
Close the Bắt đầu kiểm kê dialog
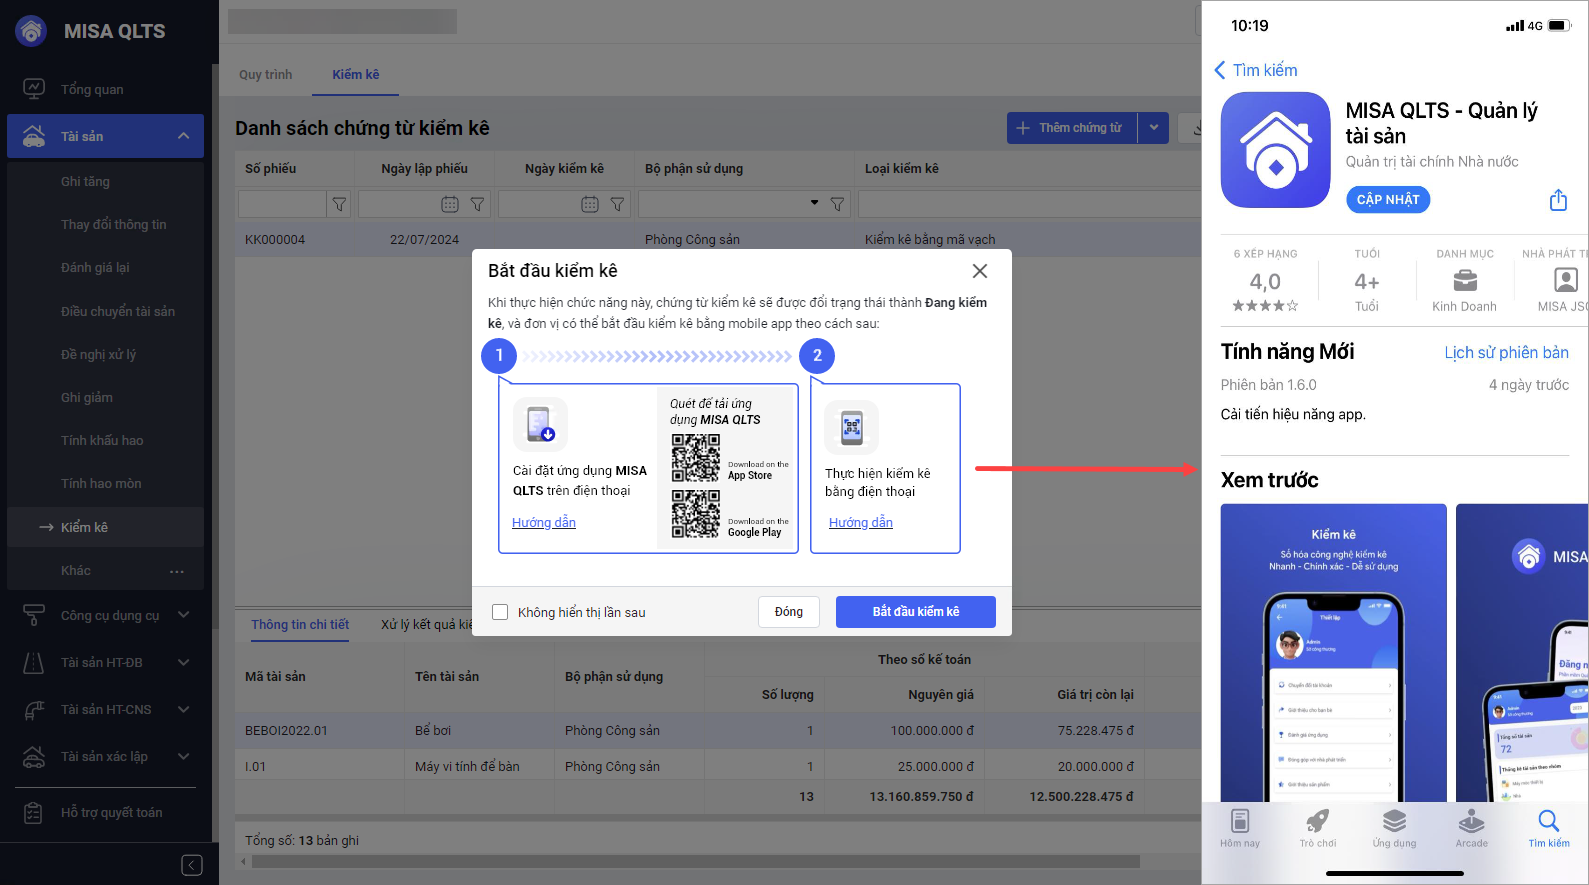(x=980, y=271)
